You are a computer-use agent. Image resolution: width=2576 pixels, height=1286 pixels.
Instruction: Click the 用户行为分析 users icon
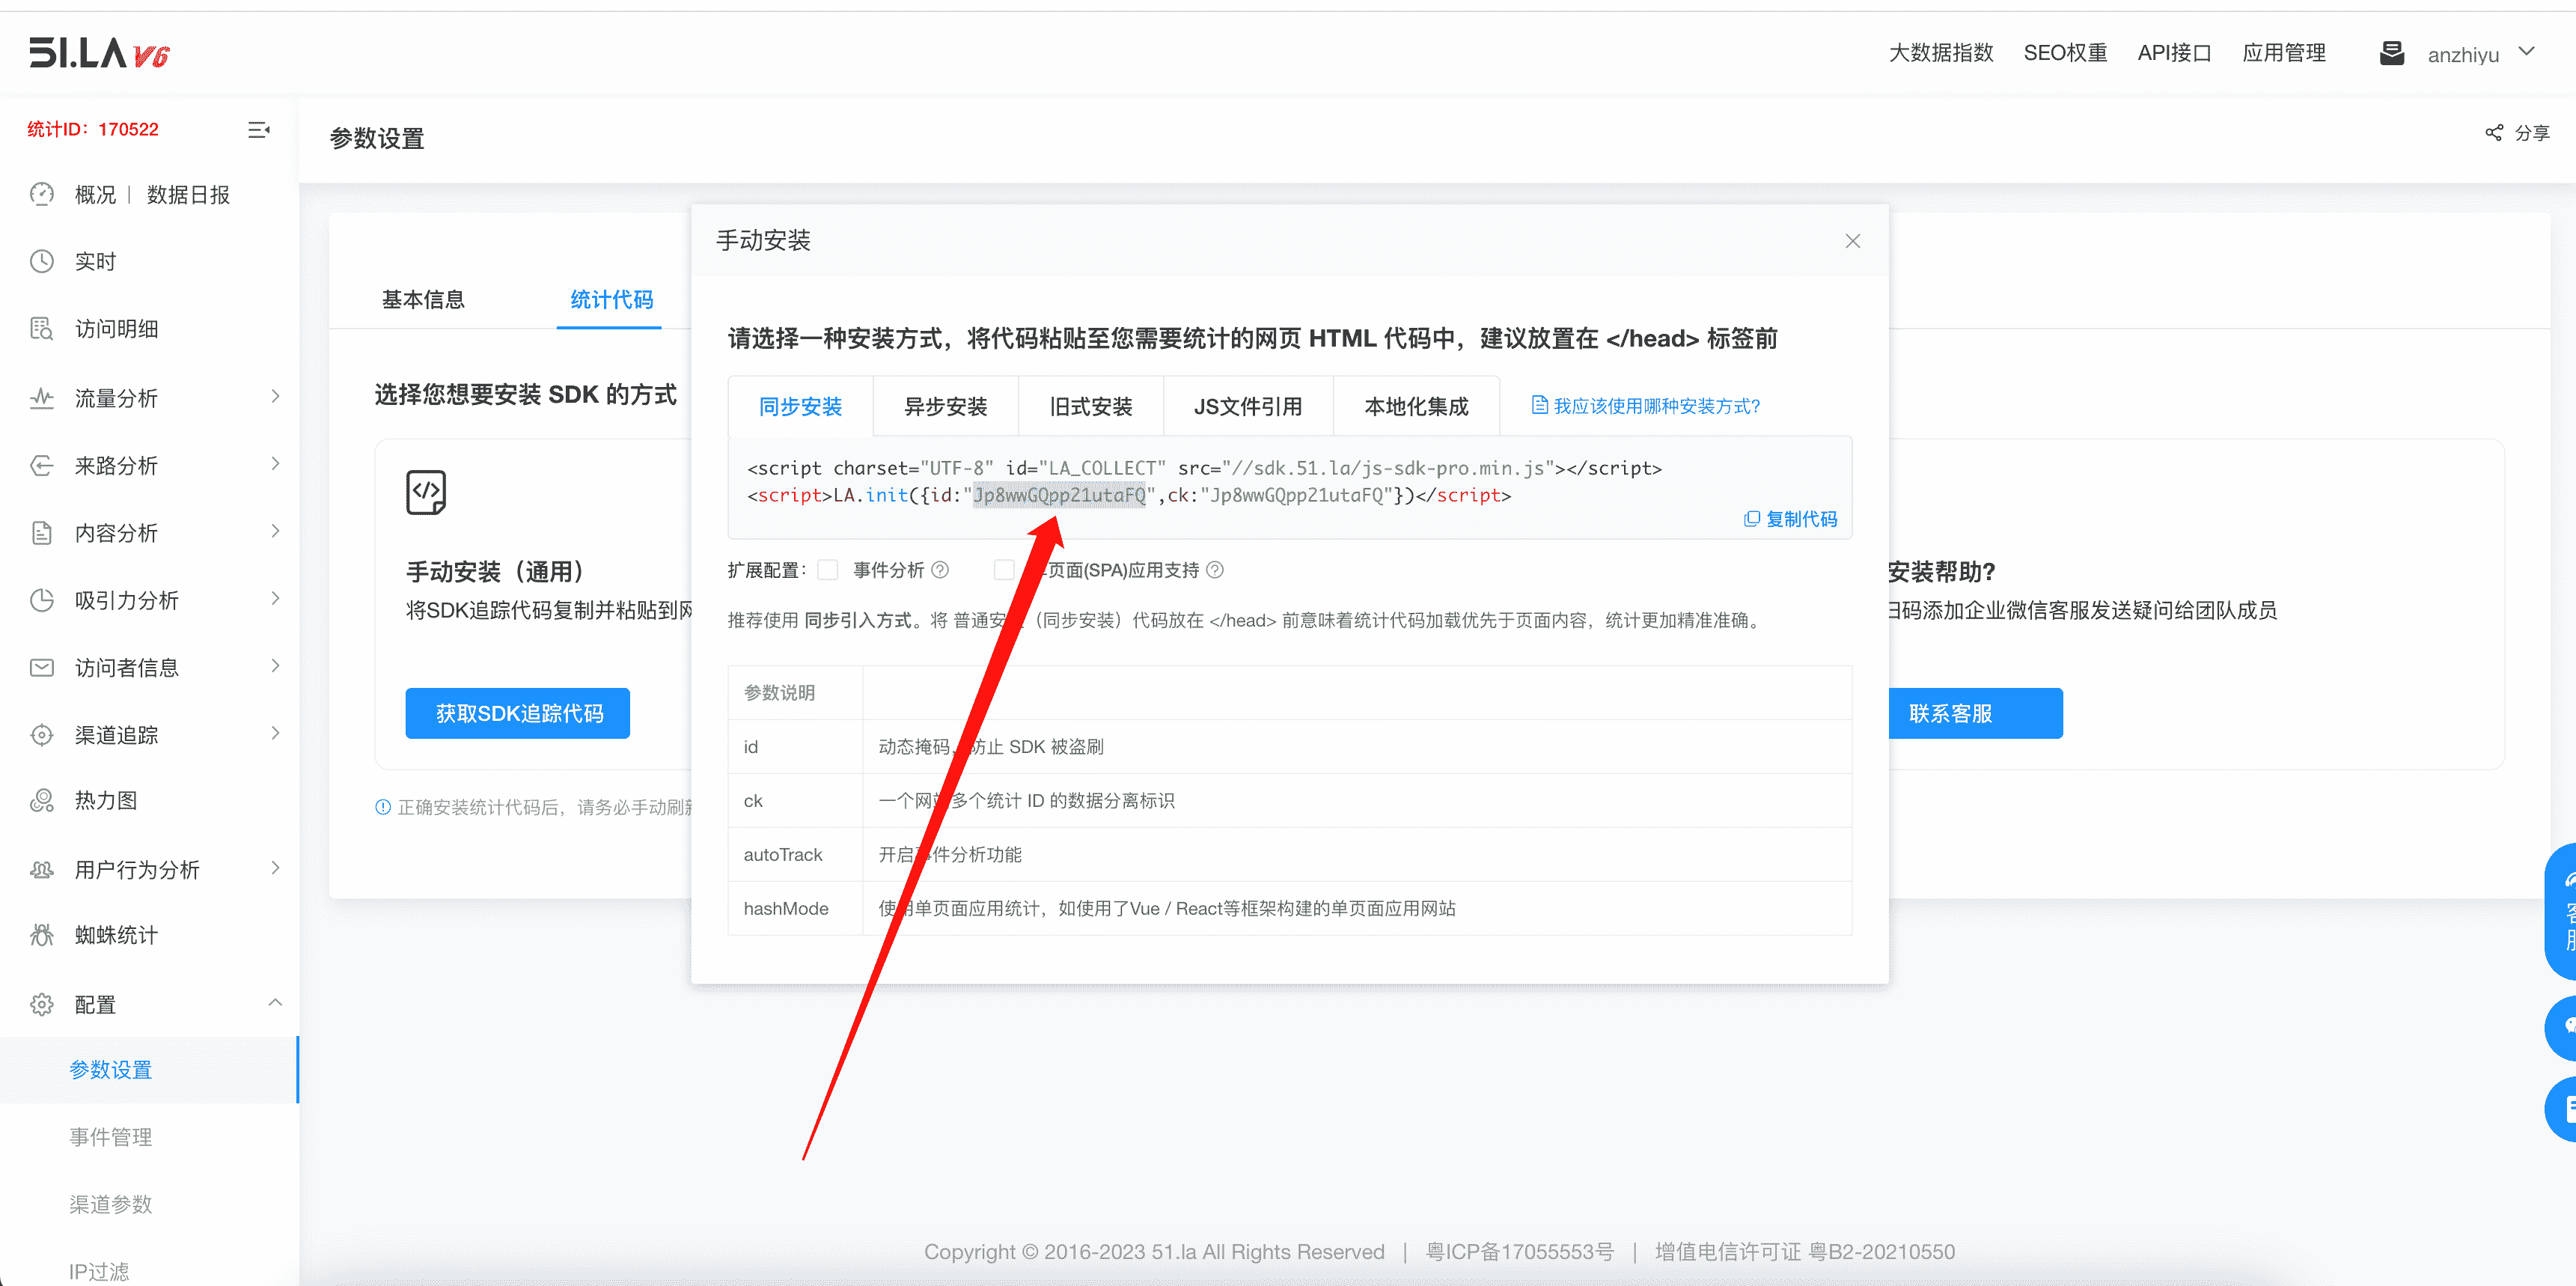click(42, 869)
